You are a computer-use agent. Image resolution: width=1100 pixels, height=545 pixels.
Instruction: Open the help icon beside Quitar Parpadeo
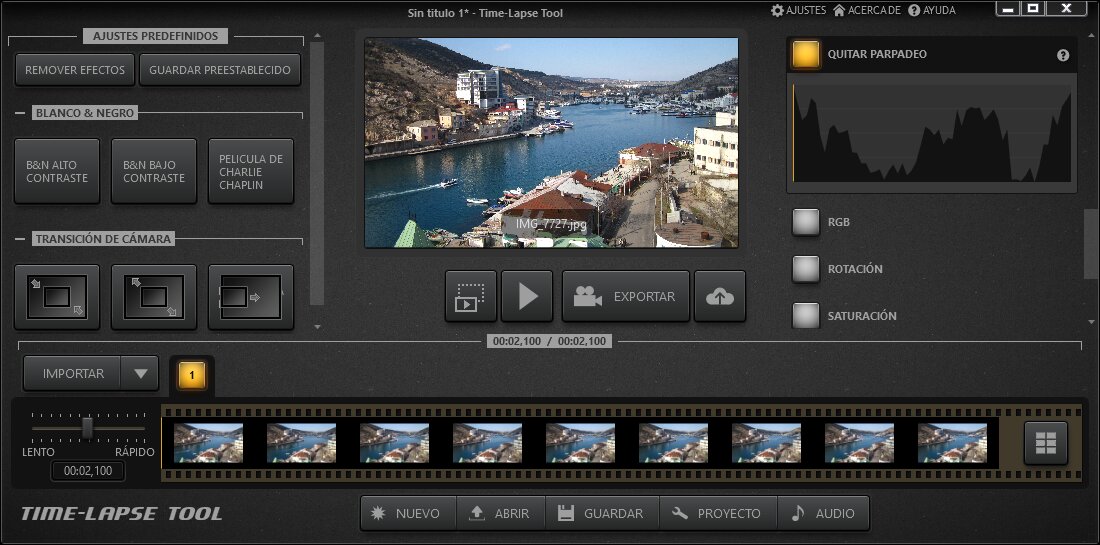[1063, 56]
